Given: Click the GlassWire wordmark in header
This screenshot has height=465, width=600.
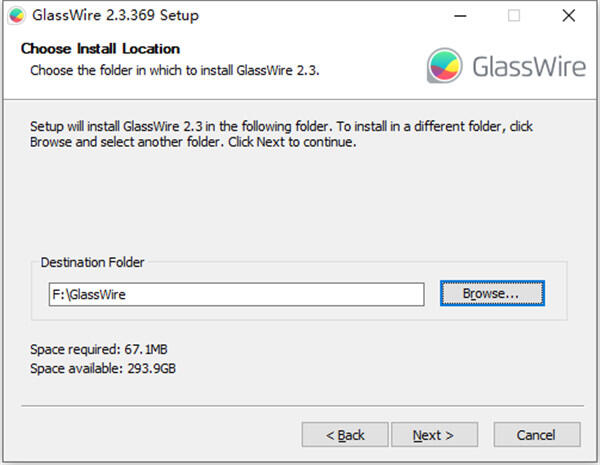Looking at the screenshot, I should pos(526,66).
